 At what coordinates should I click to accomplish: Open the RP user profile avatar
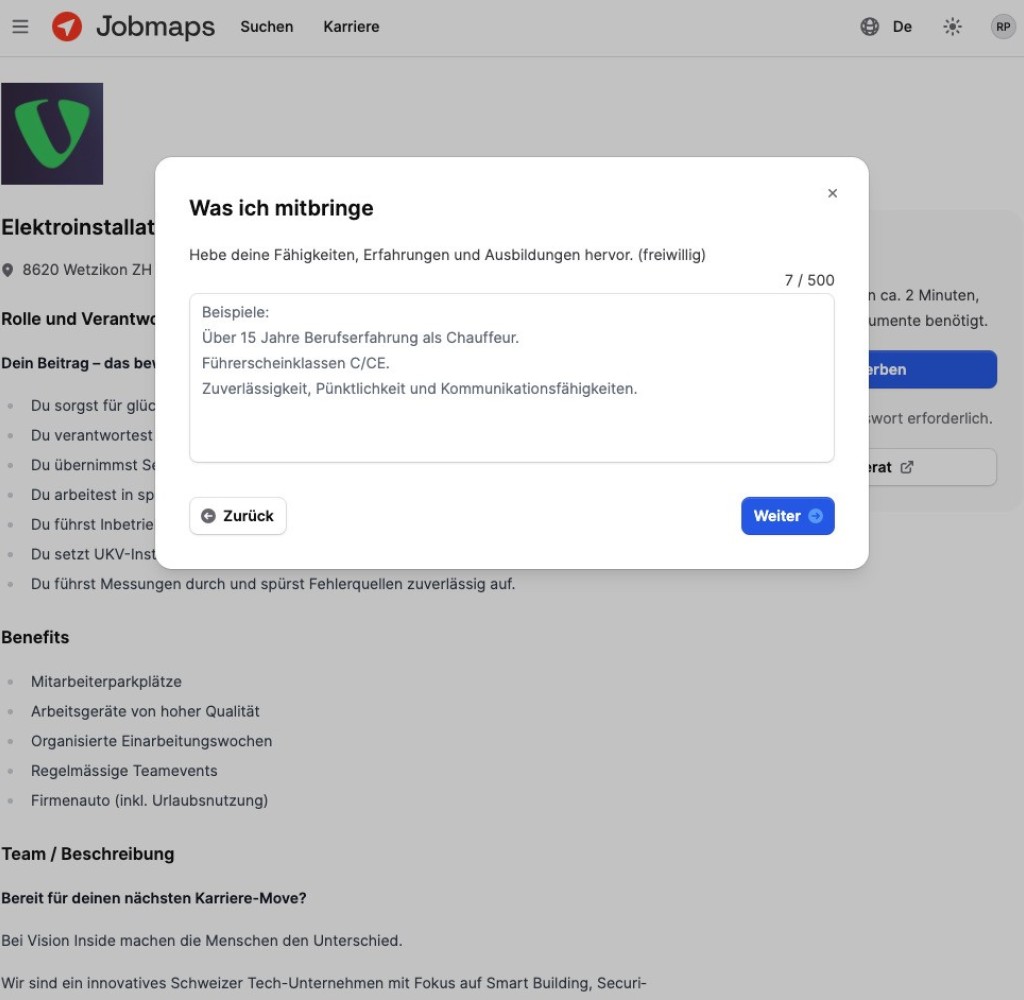pos(1002,27)
